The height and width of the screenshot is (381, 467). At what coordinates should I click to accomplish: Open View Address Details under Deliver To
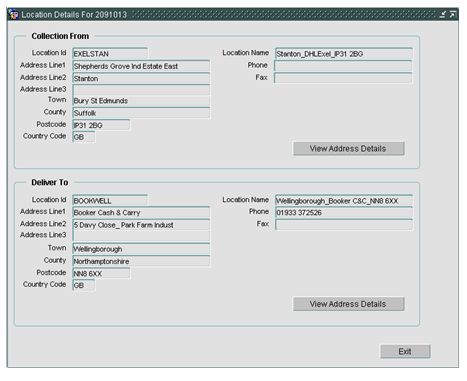pos(349,304)
